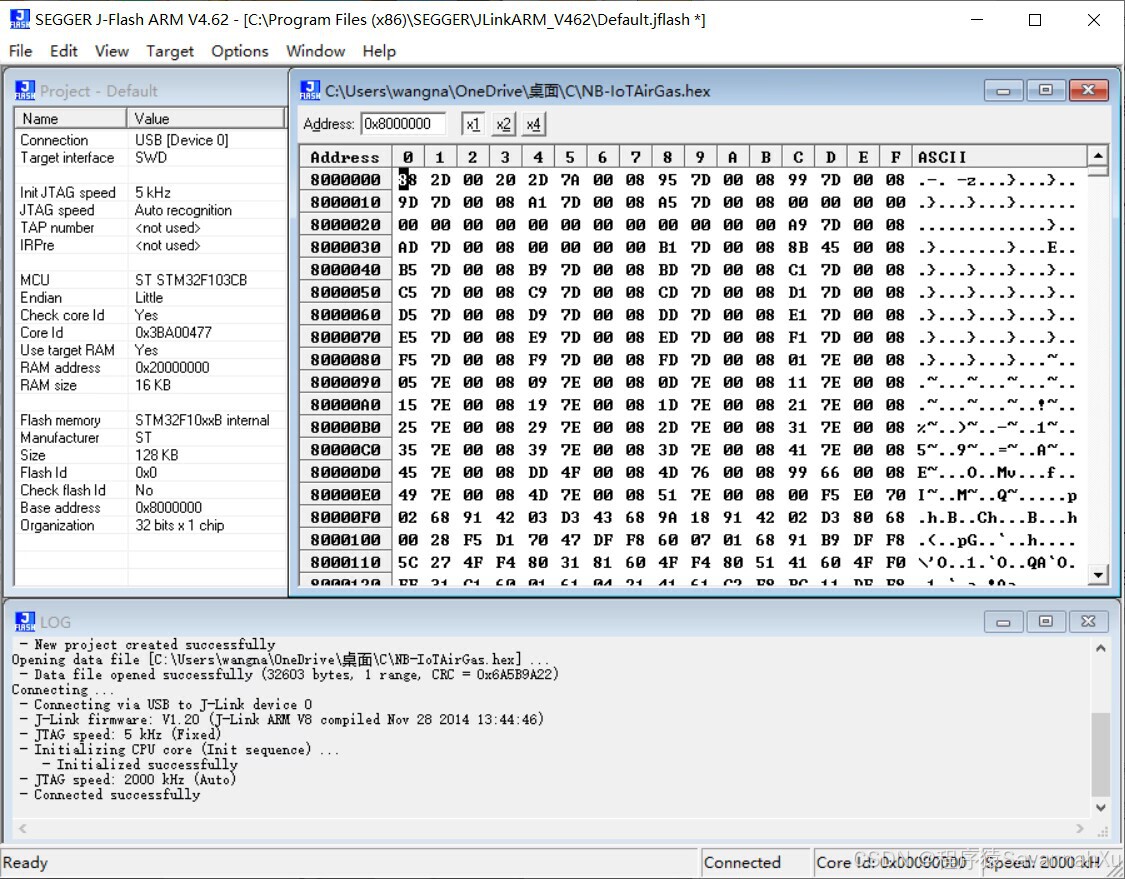Click Endian value Little
Screen dimensions: 1125x879
click(x=149, y=298)
